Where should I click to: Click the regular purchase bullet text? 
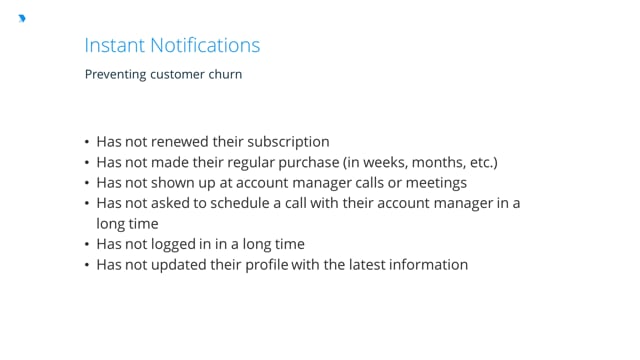click(297, 162)
